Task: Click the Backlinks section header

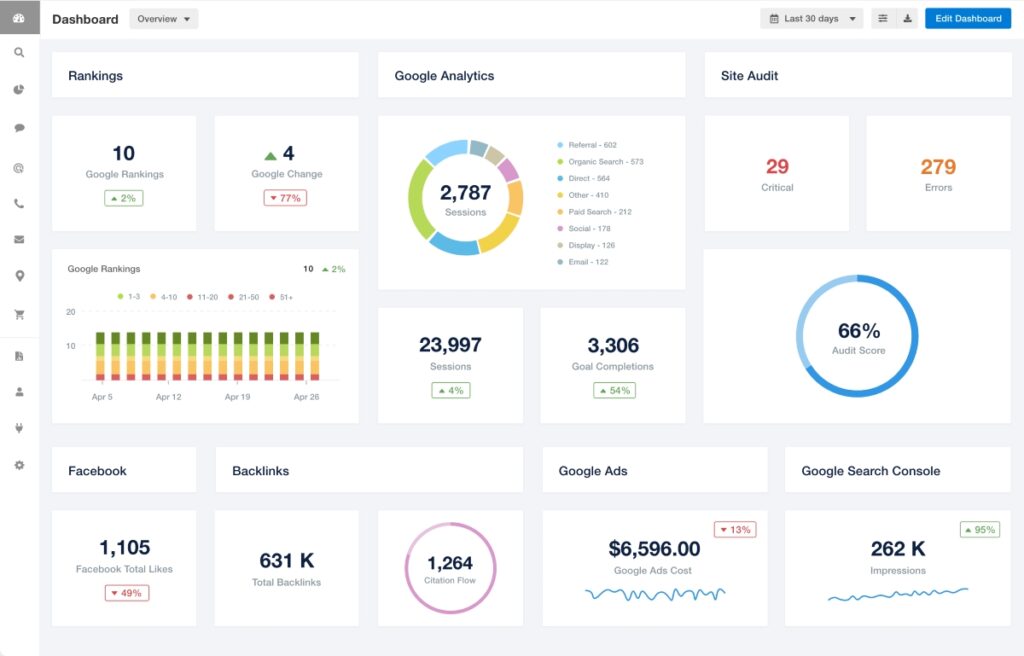Action: tap(369, 470)
